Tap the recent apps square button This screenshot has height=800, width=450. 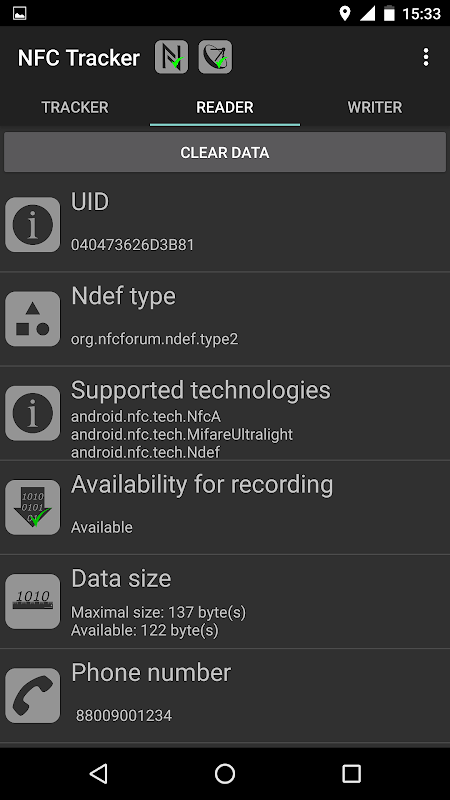(351, 773)
